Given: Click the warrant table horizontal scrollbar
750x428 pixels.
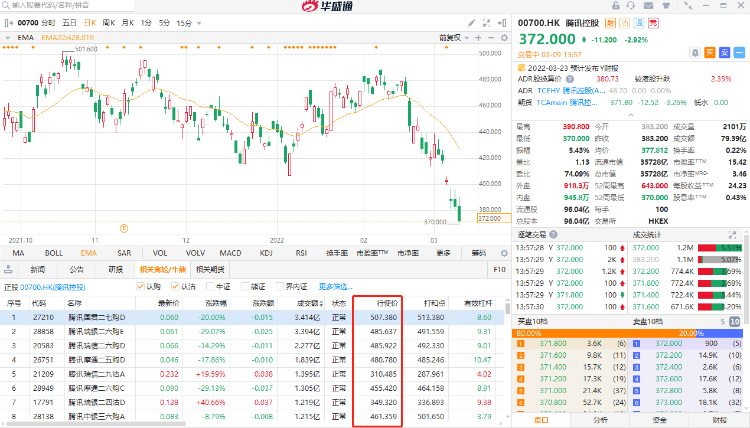Looking at the screenshot, I should [x=96, y=424].
